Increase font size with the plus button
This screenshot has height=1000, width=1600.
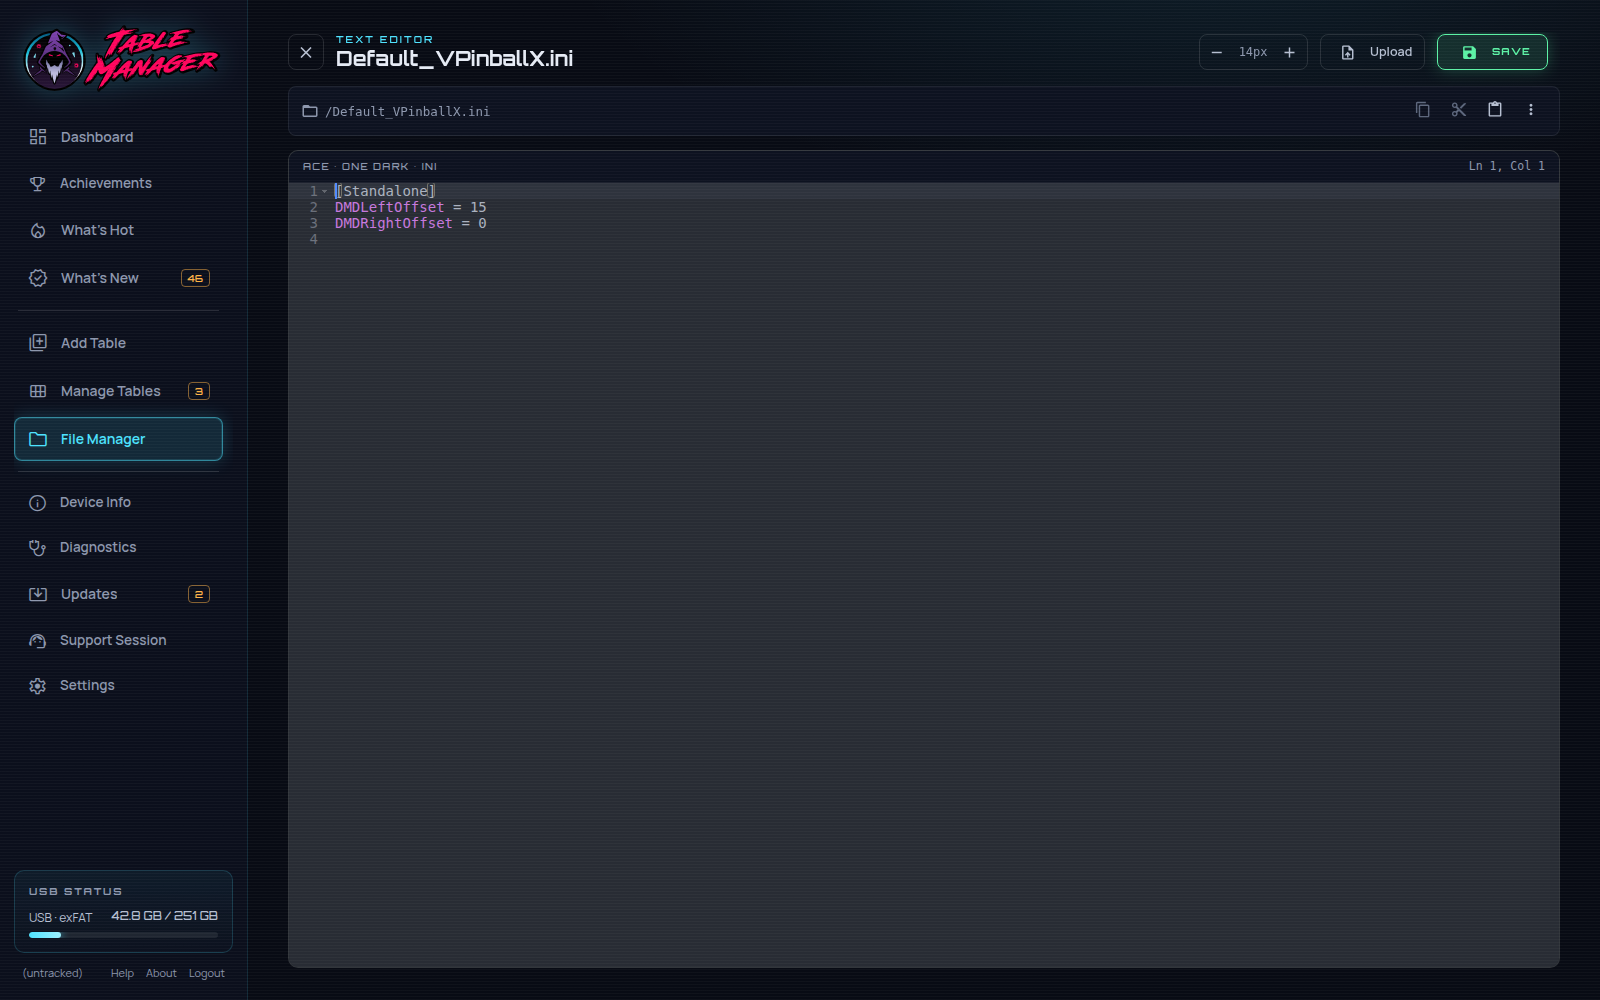coord(1289,52)
